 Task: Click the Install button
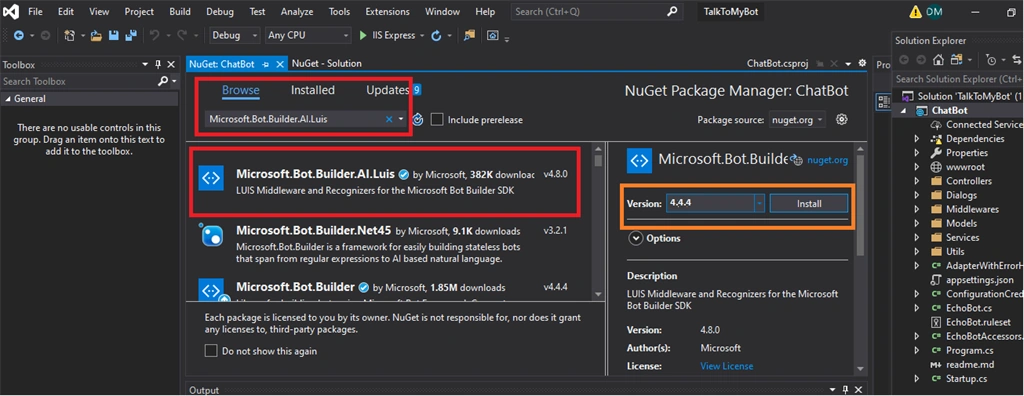pyautogui.click(x=809, y=203)
